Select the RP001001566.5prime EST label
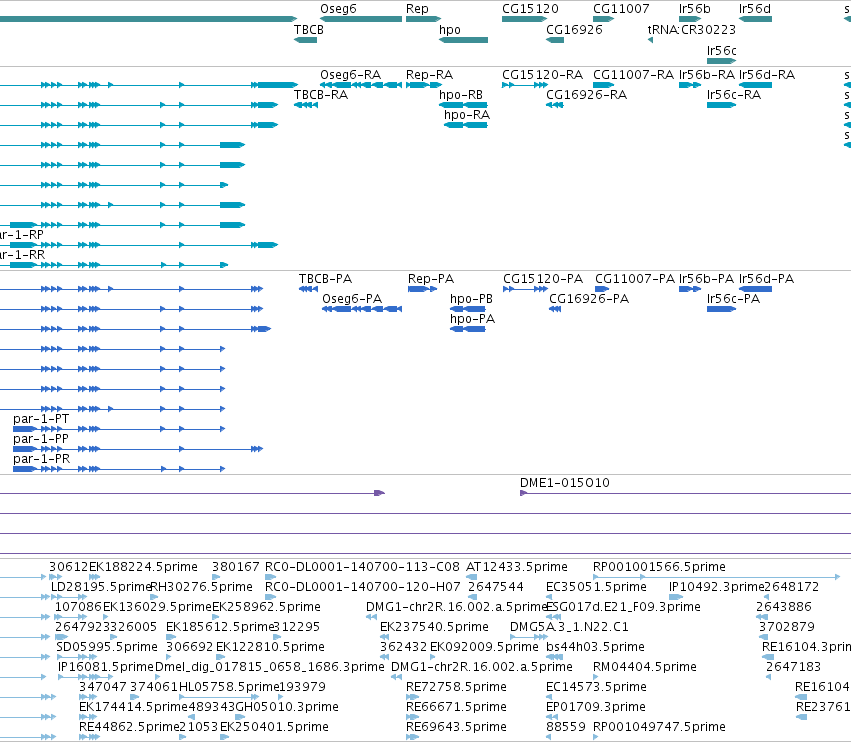The image size is (851, 742). point(659,567)
